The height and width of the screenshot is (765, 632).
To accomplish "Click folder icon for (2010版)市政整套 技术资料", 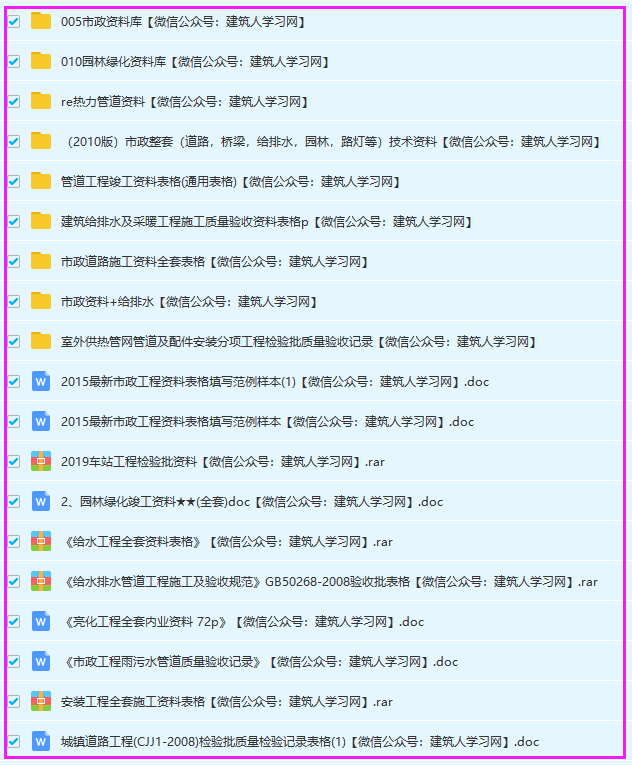I will tap(41, 141).
